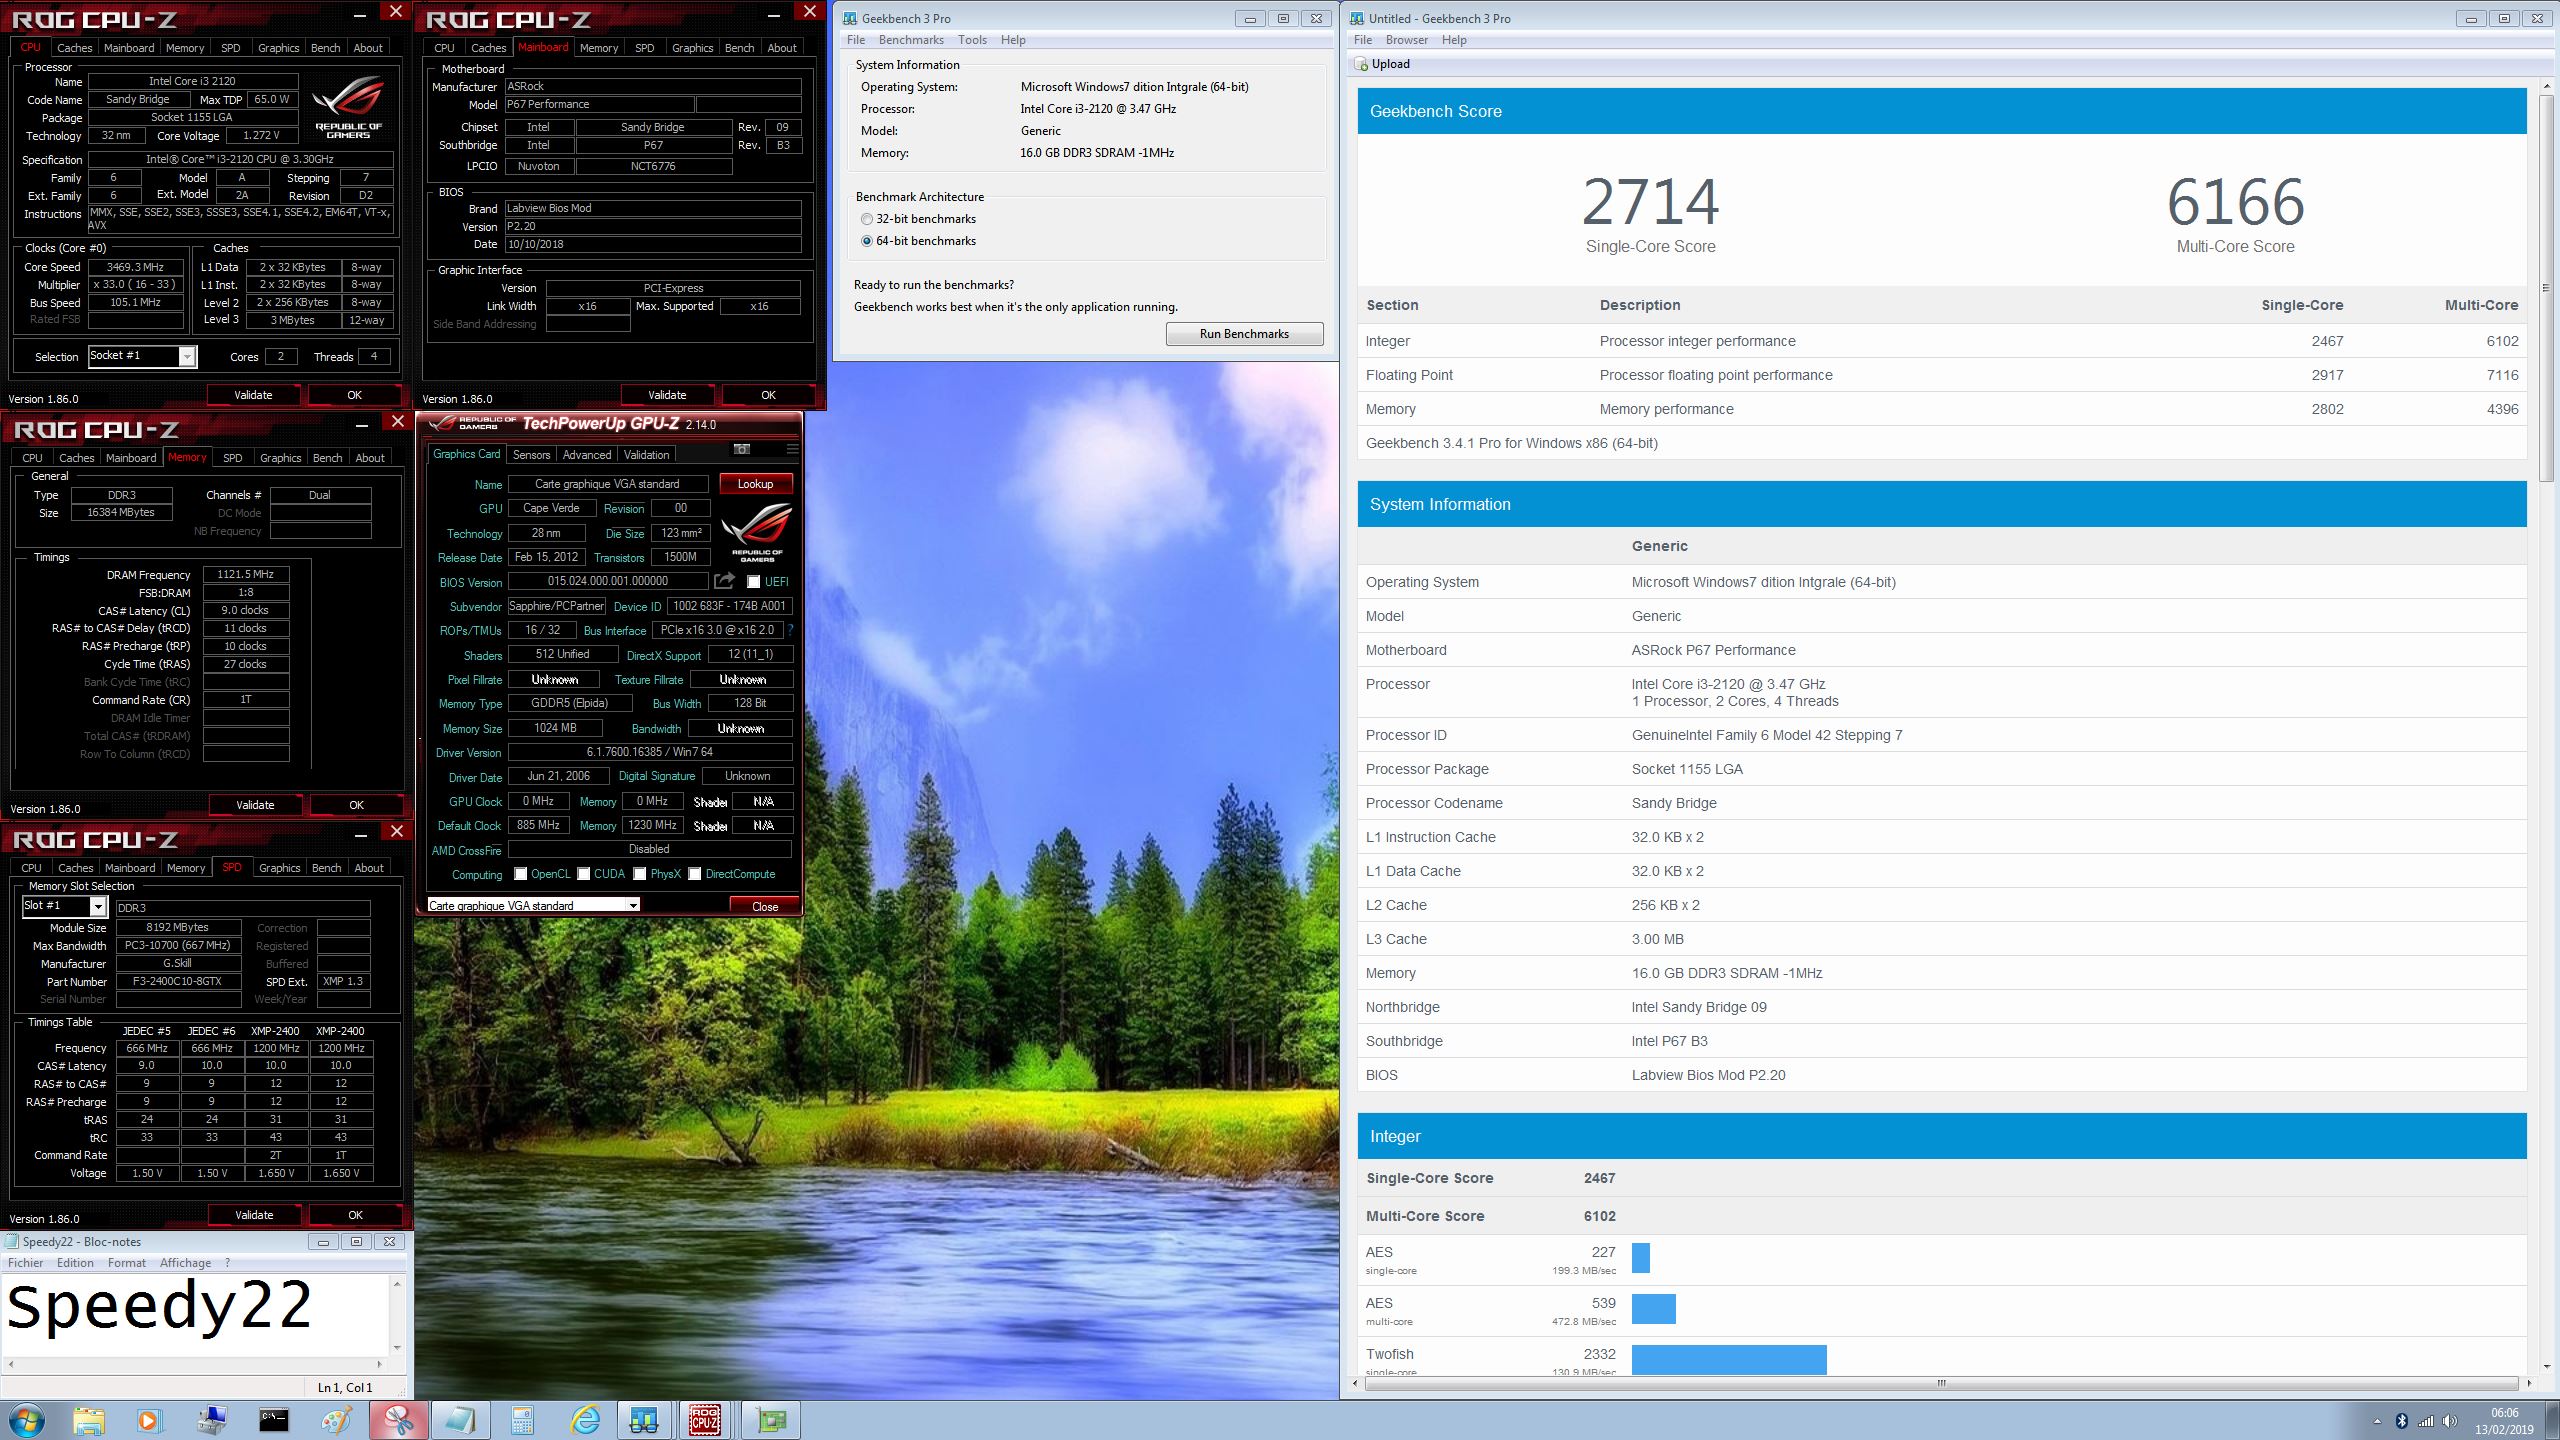
Task: Click the Show Desktop strip on the taskbar
Action: point(2553,1420)
